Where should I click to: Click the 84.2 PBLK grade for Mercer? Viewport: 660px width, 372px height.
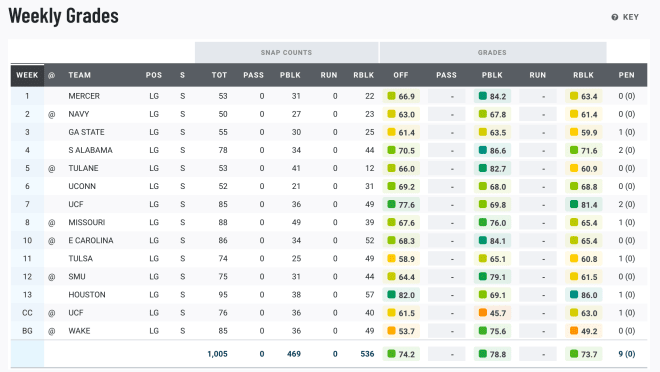coord(492,96)
